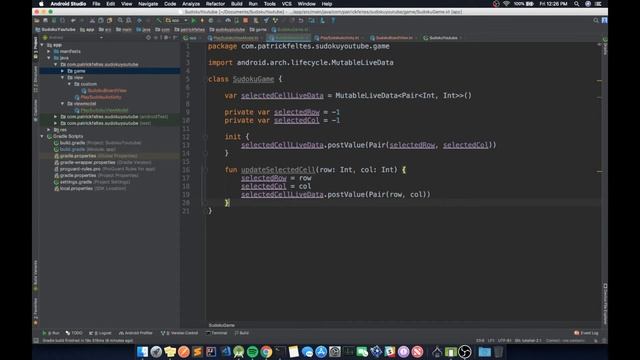Open the Logcat tool window button
This screenshot has height=360, width=640.
pyautogui.click(x=100, y=333)
